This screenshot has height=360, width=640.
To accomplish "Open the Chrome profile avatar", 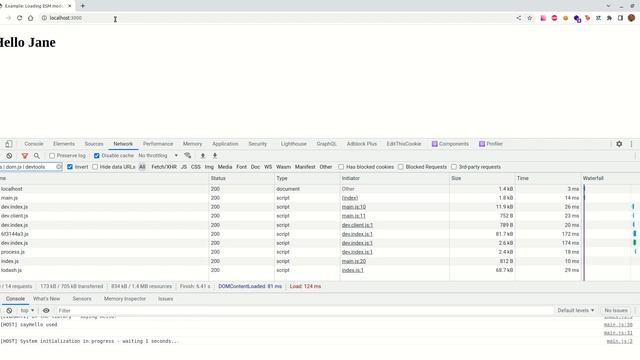I will tap(631, 18).
